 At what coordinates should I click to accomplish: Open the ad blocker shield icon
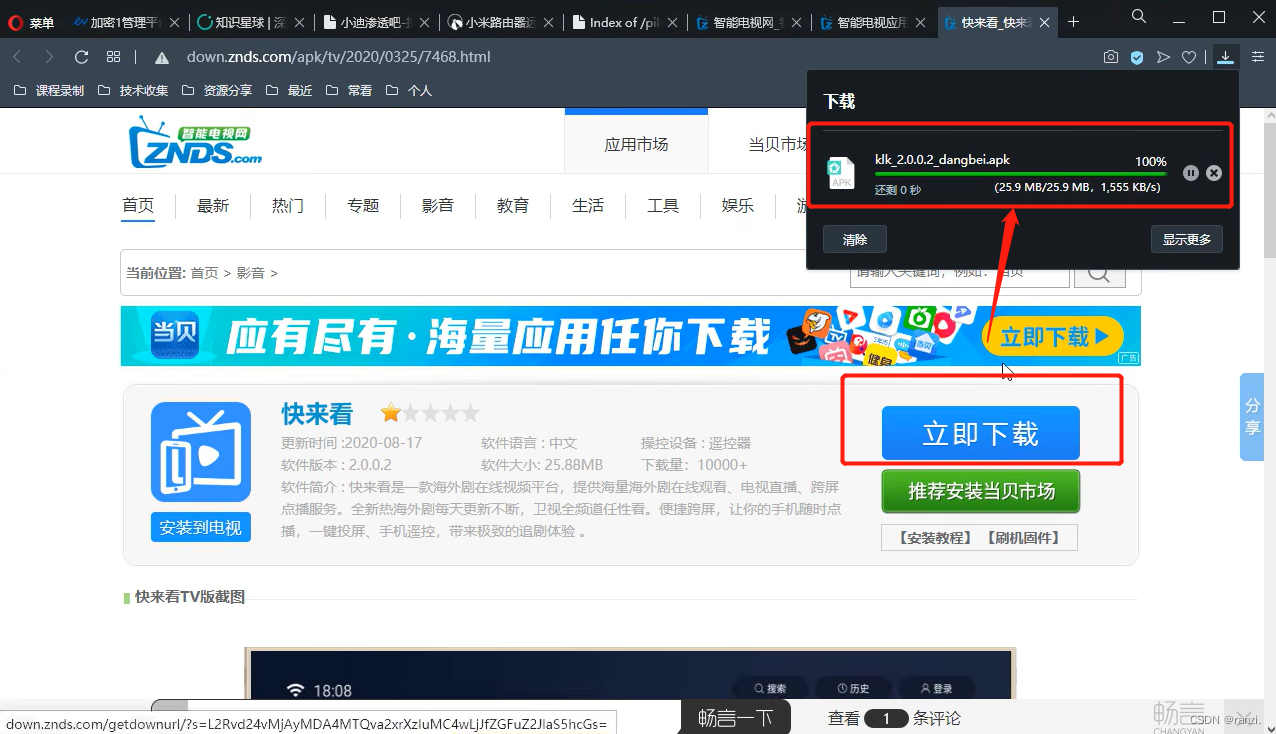(x=1137, y=57)
